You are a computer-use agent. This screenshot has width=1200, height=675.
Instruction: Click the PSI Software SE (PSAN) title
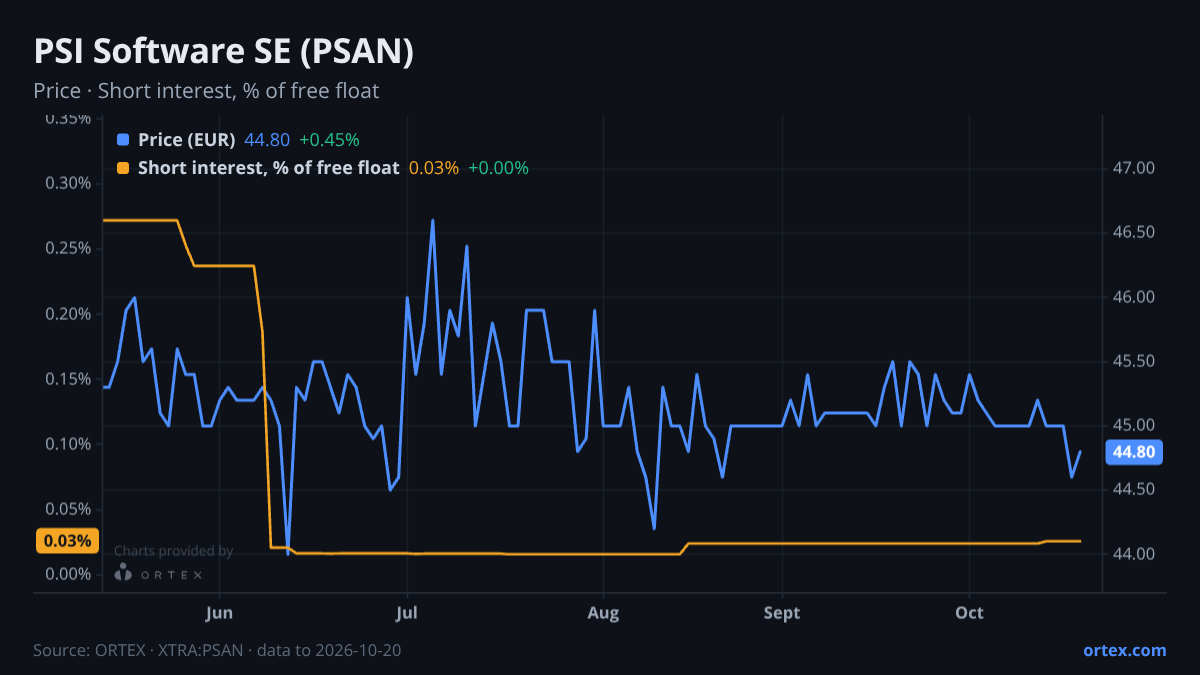pyautogui.click(x=224, y=51)
